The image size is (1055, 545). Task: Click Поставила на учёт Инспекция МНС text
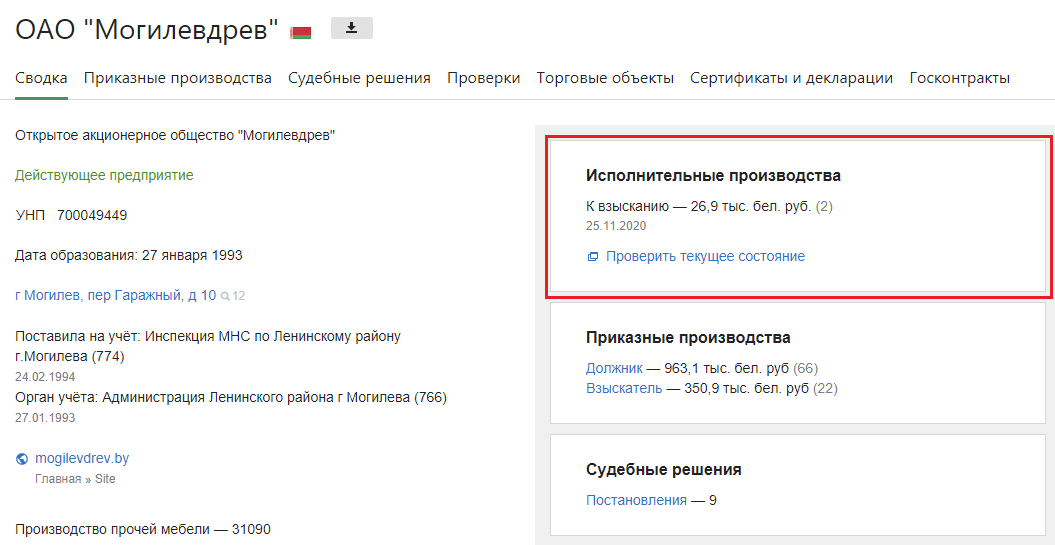click(x=208, y=346)
